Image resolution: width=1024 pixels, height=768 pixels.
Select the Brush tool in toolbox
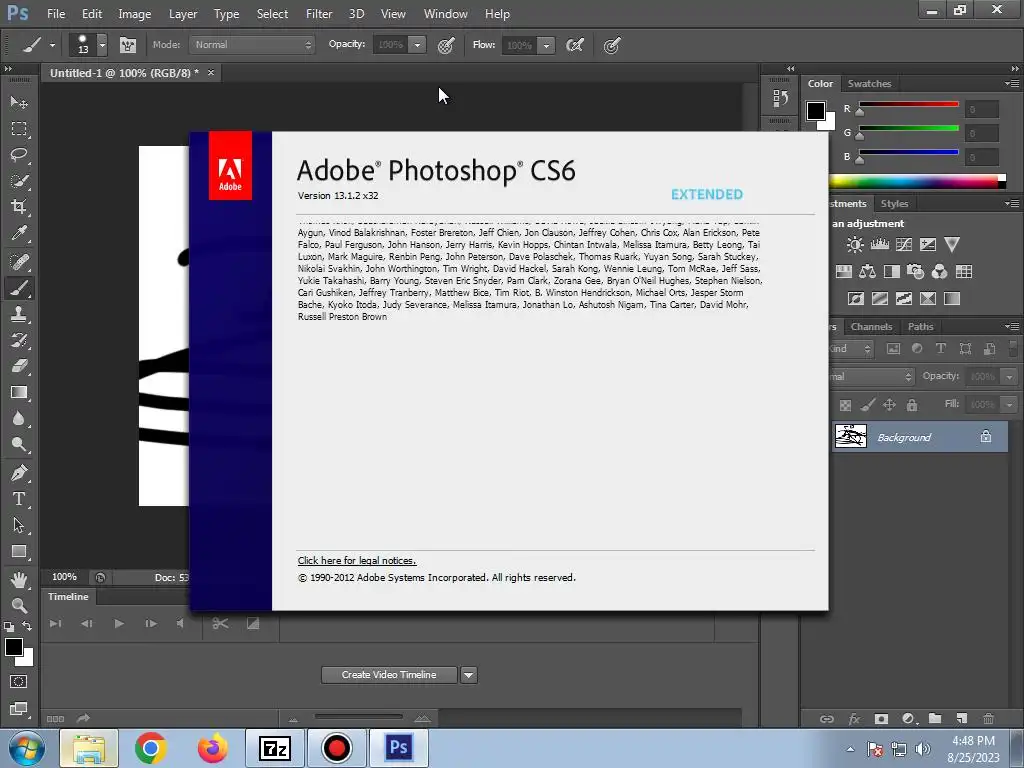pyautogui.click(x=18, y=288)
